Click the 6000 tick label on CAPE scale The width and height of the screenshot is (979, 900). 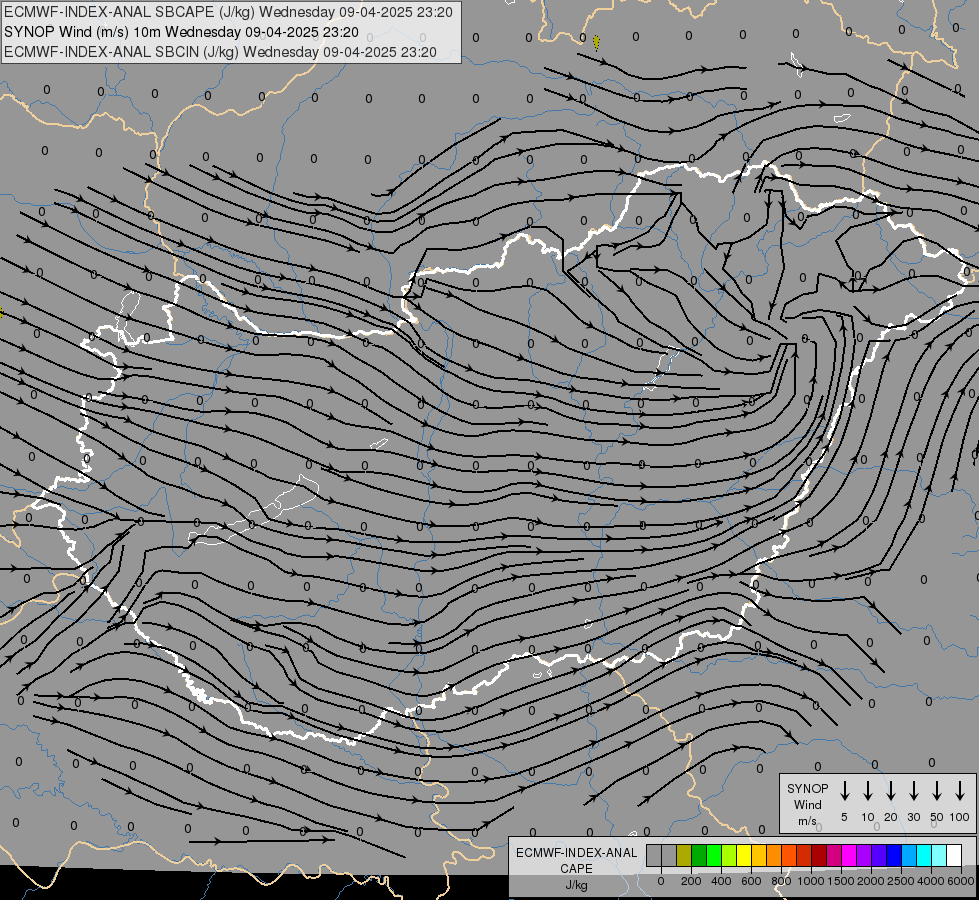(x=961, y=881)
